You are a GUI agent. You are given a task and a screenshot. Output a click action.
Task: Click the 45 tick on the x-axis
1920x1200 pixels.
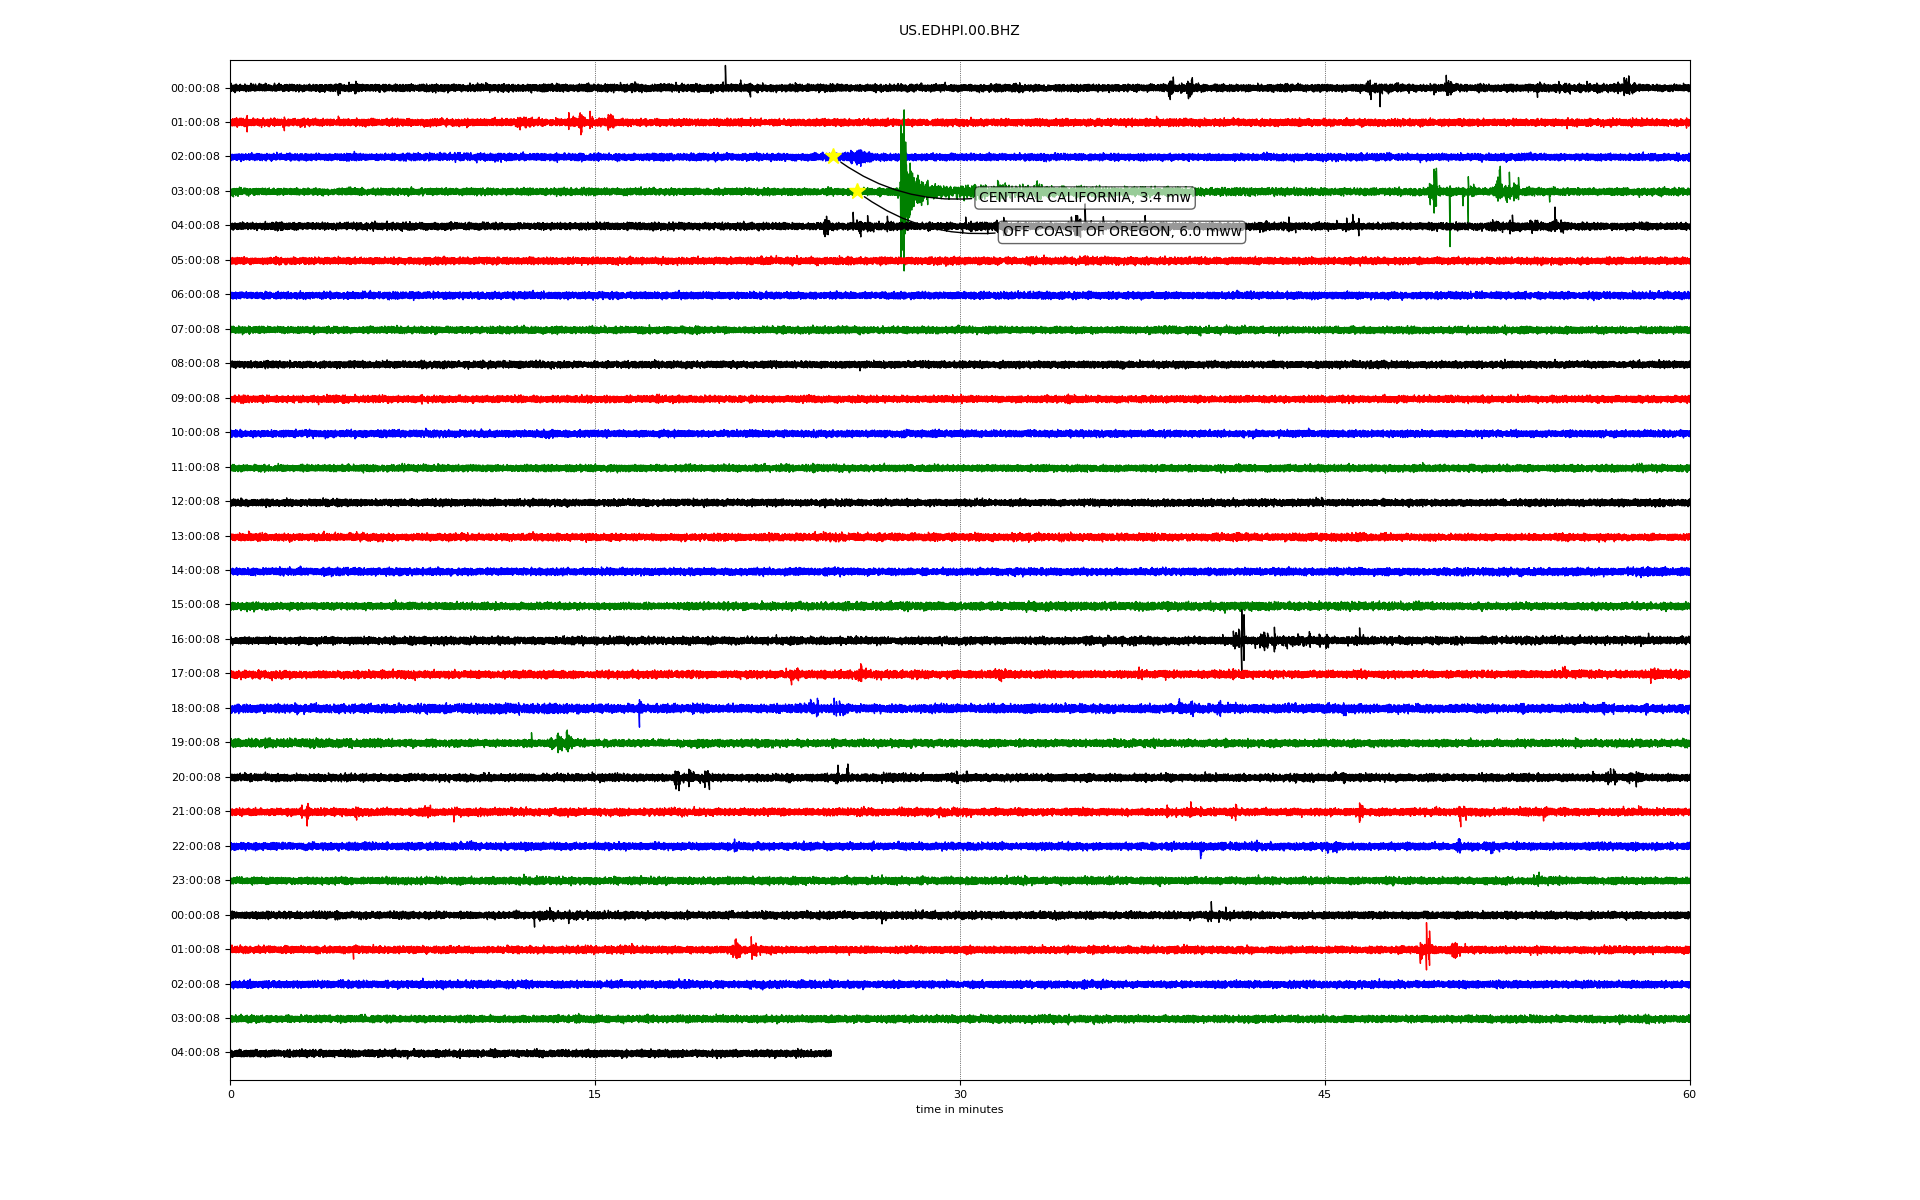(x=1325, y=1094)
